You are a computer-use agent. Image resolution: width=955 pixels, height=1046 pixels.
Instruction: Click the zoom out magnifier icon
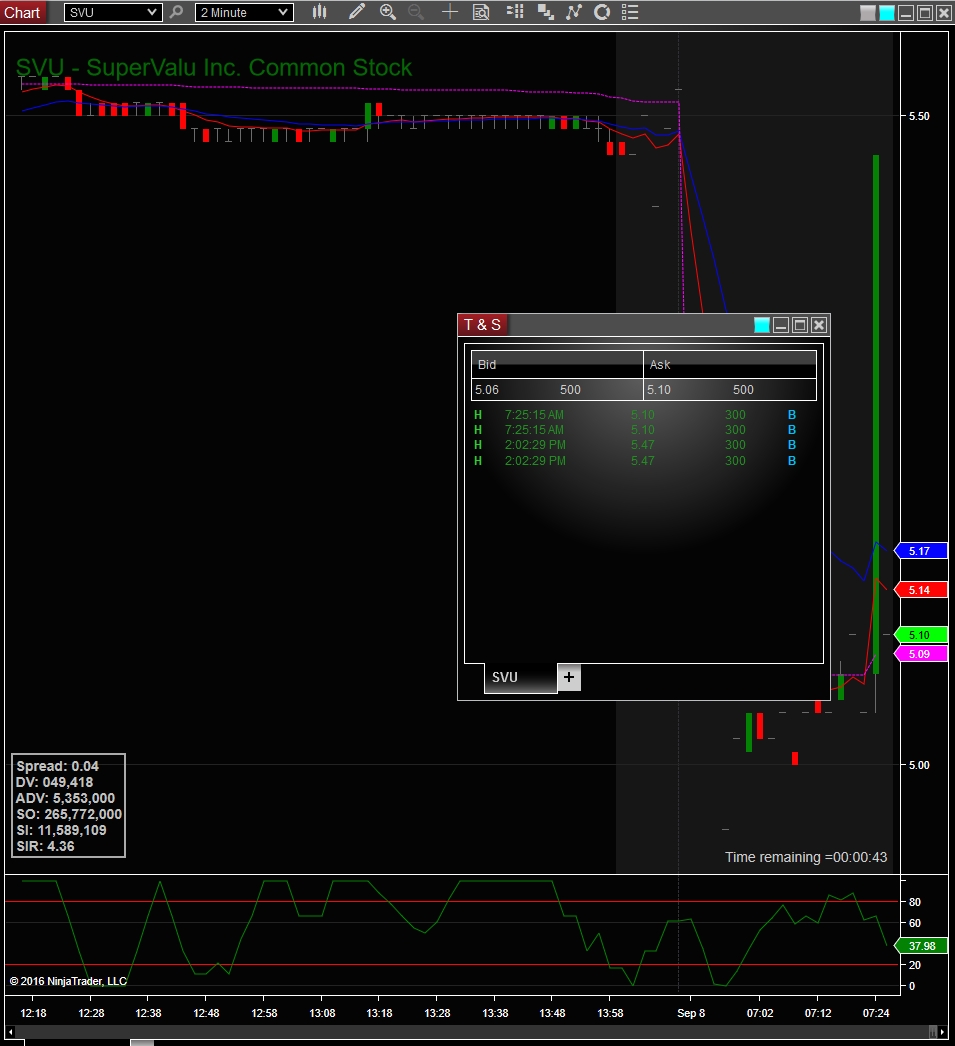416,12
